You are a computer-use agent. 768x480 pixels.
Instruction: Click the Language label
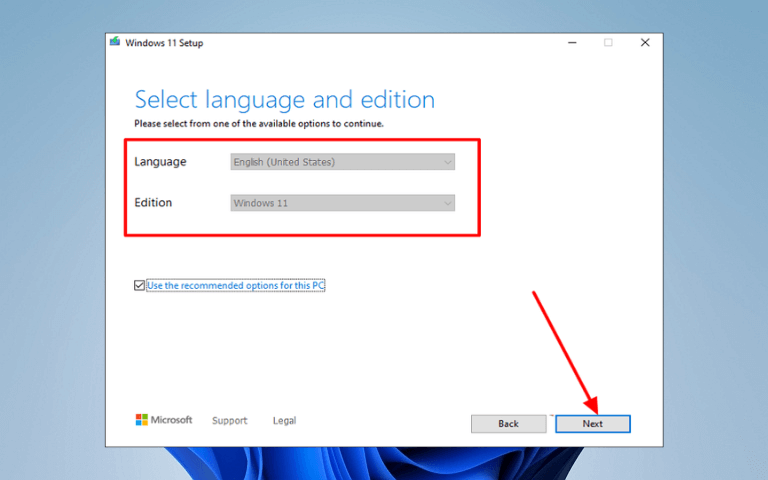pyautogui.click(x=160, y=162)
